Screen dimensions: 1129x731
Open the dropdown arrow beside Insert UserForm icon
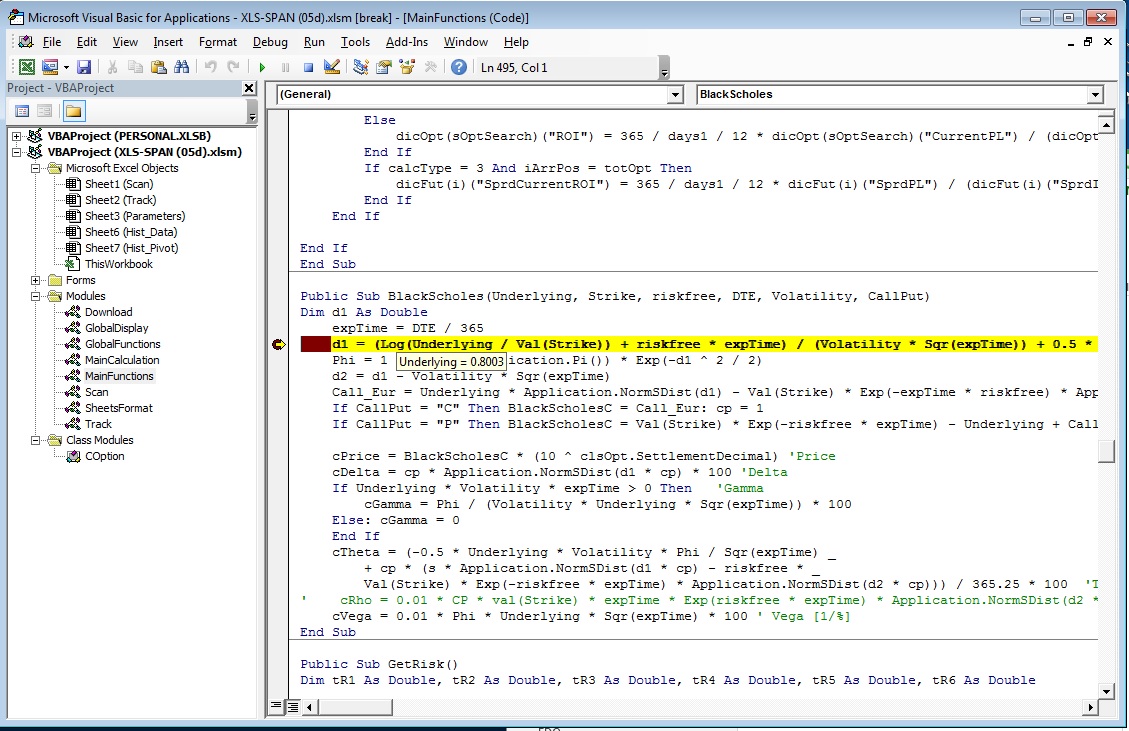coord(66,67)
